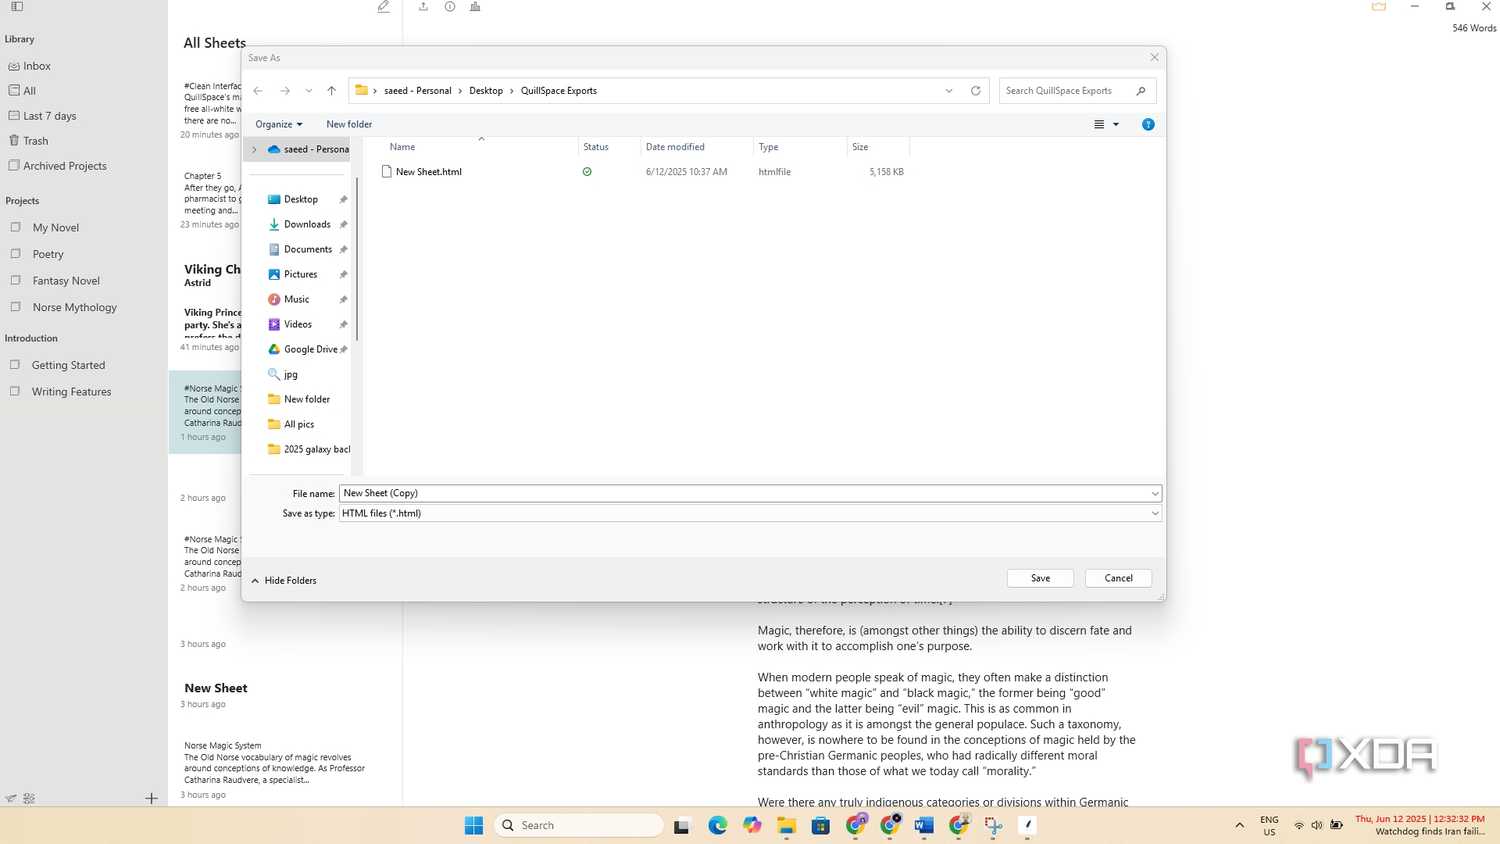Open the statistics chart icon in QuillSpace
This screenshot has width=1500, height=844.
475,7
